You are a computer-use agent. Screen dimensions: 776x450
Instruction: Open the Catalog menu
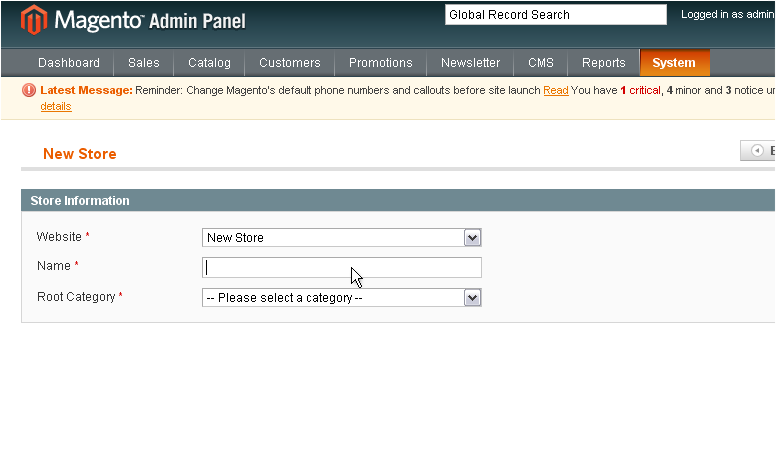[209, 63]
